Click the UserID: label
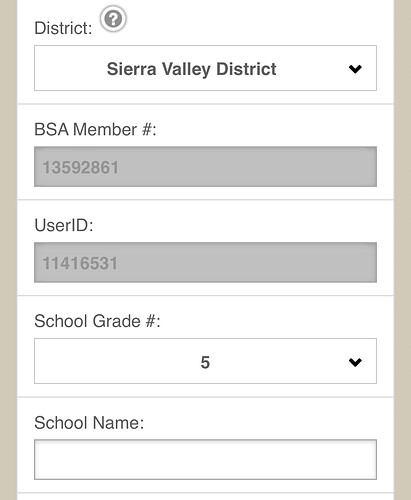 click(x=64, y=225)
